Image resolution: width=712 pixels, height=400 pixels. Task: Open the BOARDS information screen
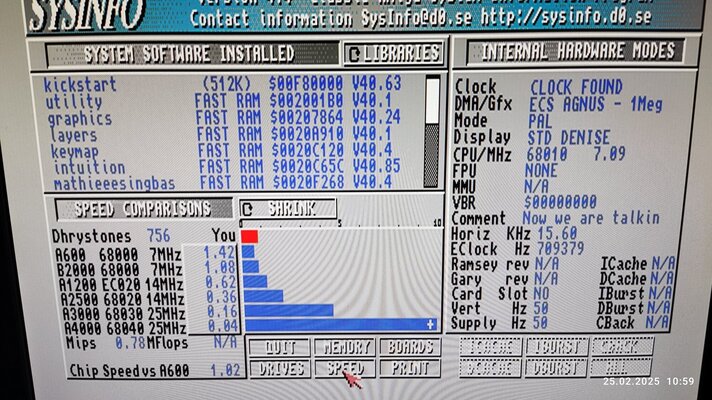(408, 348)
